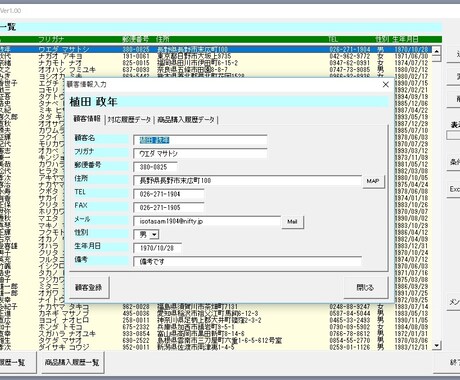The image size is (460, 380).
Task: Click the 住所 field 長野県長野市末広町100
Action: coord(247,181)
